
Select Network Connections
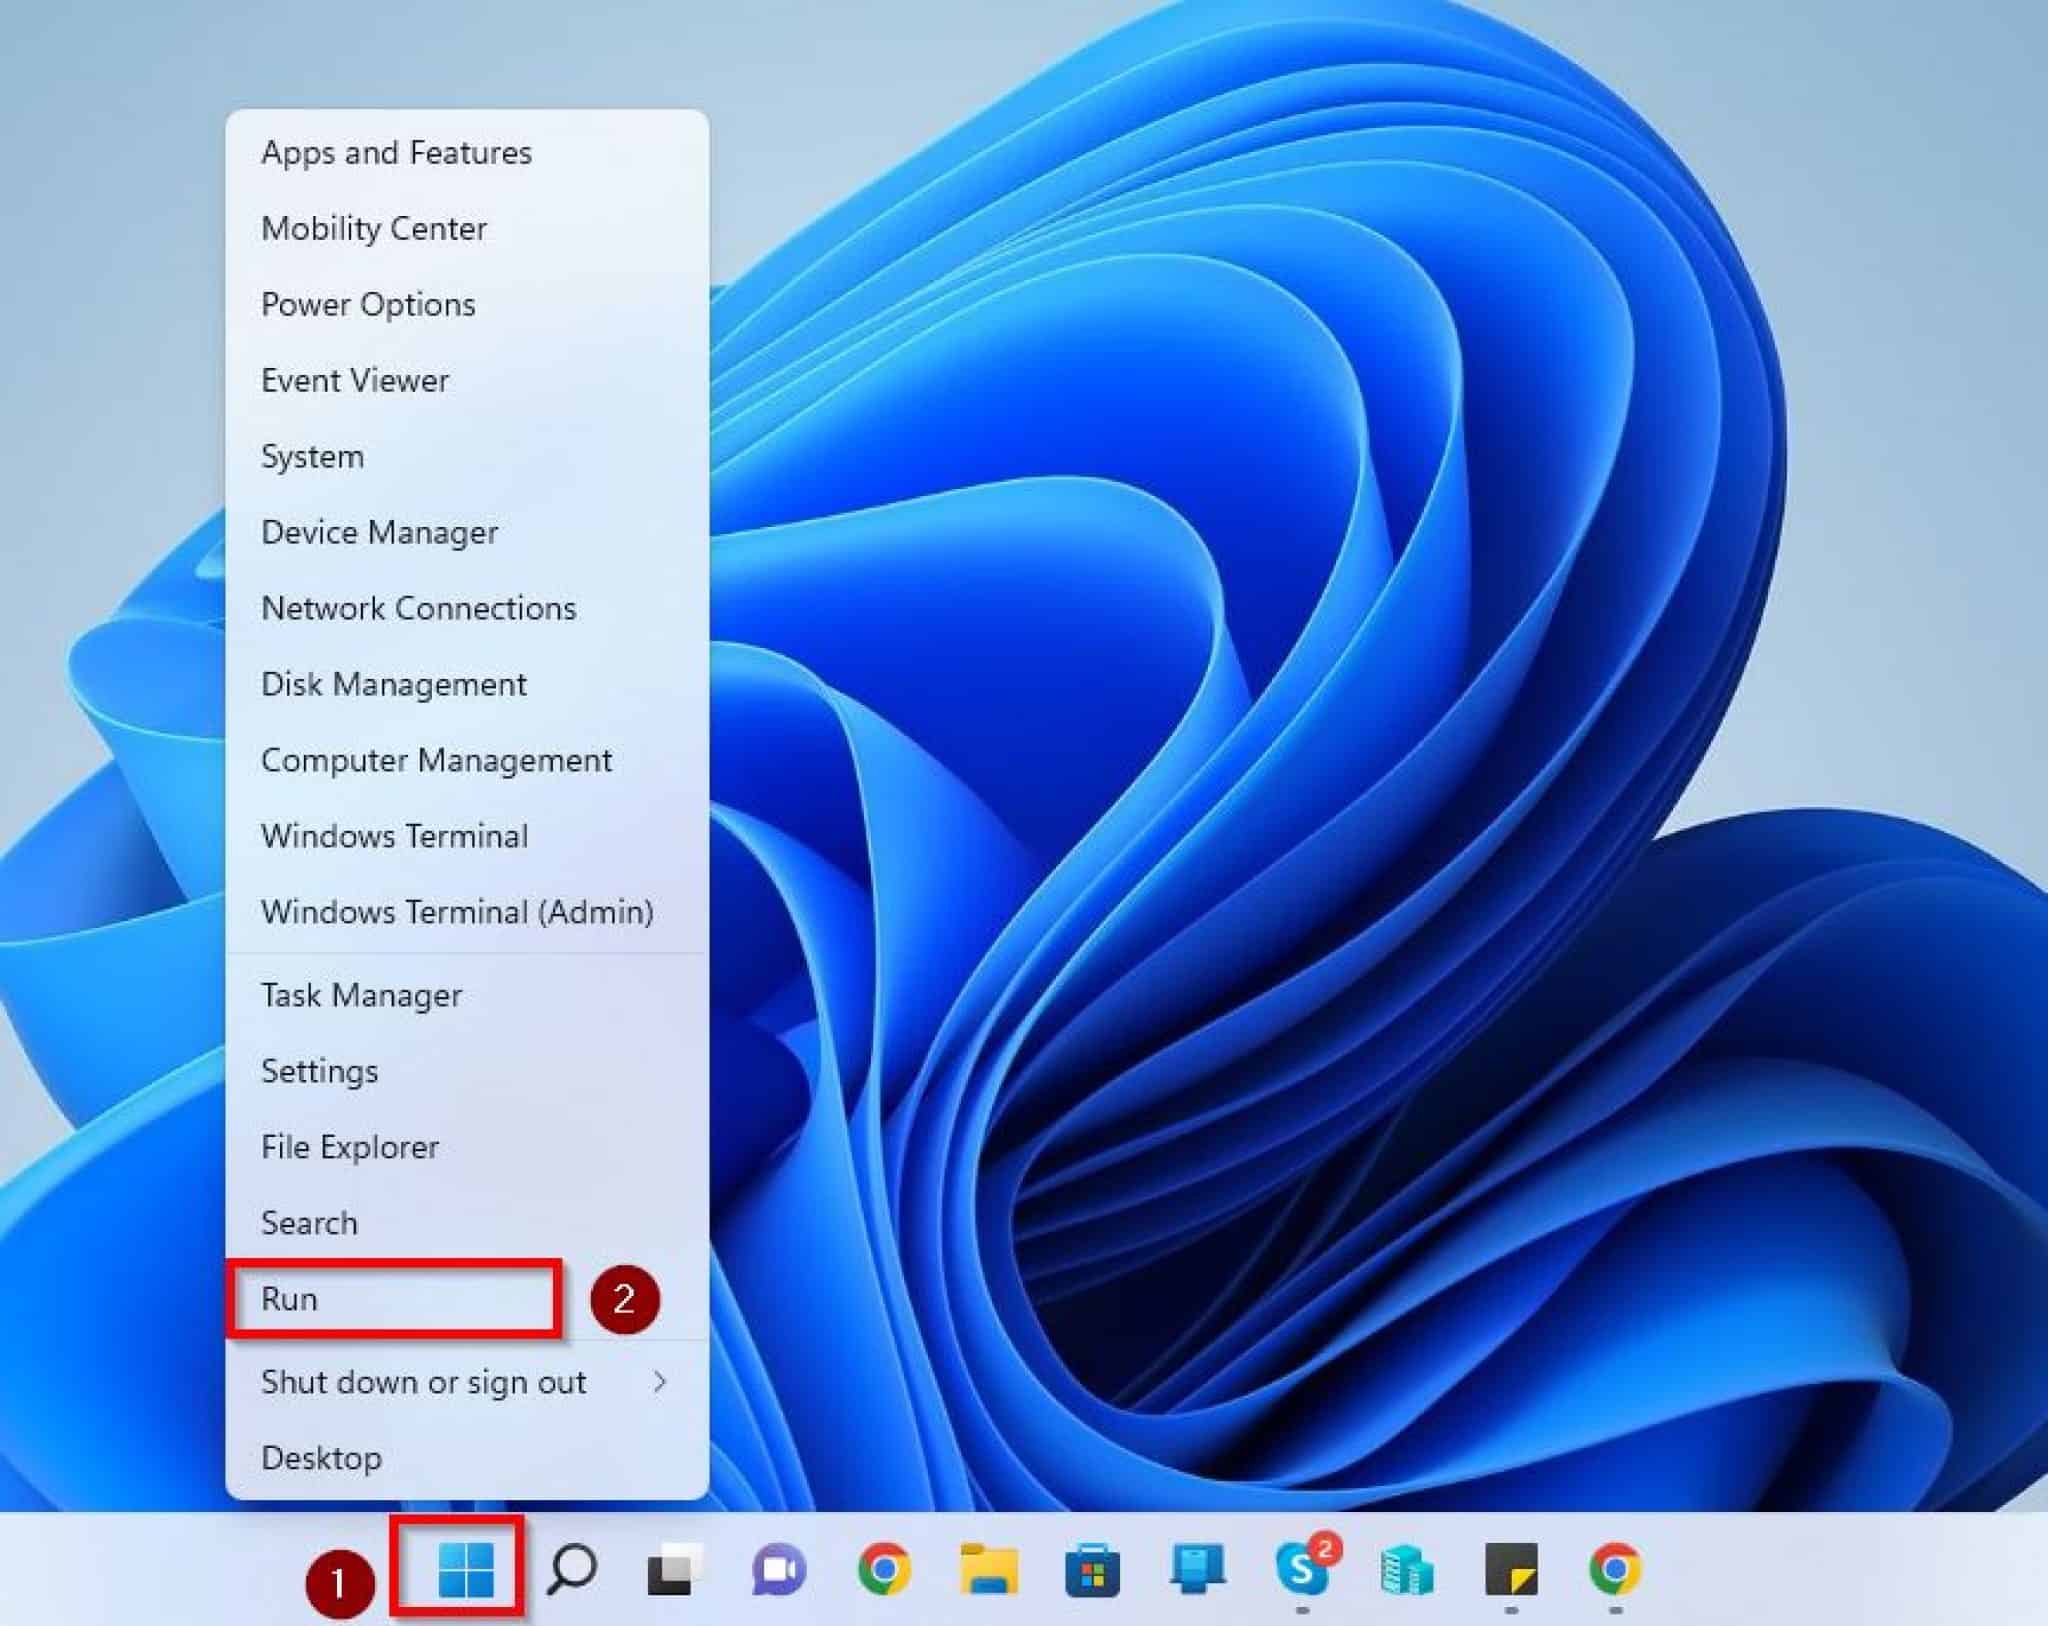click(418, 608)
